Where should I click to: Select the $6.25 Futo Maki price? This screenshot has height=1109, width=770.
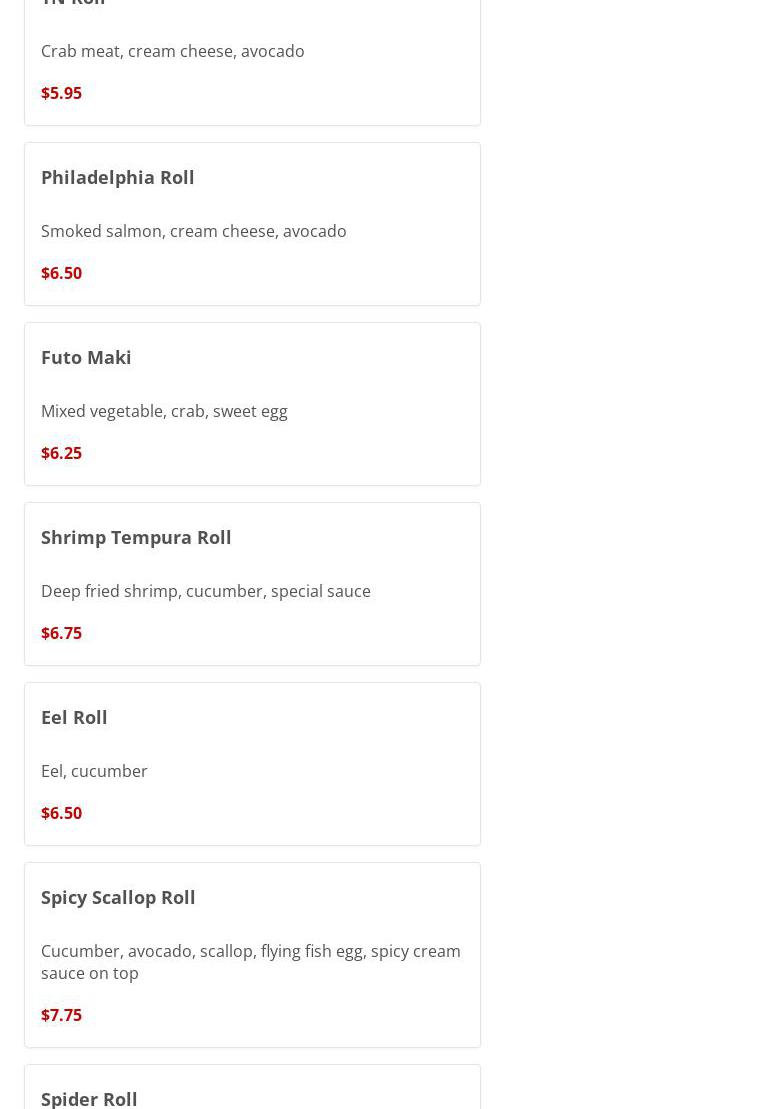point(61,453)
